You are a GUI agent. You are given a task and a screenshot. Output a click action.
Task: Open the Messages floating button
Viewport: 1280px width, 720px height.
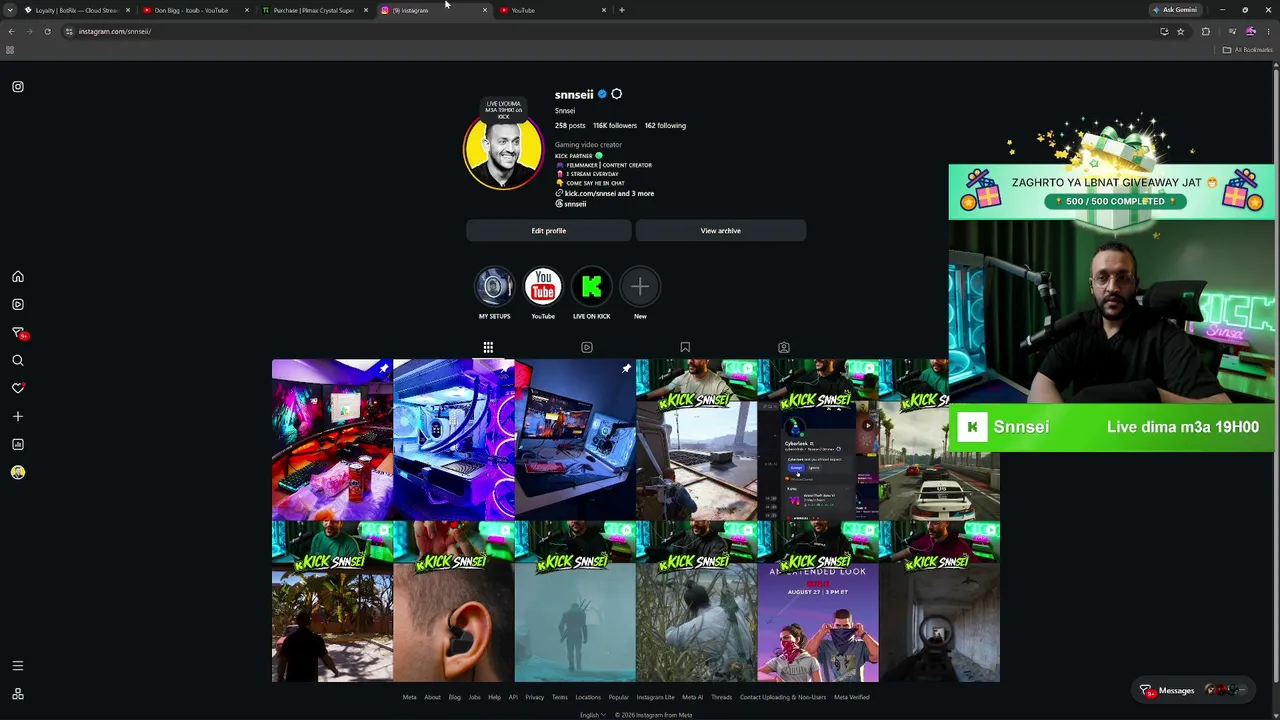coord(1195,690)
